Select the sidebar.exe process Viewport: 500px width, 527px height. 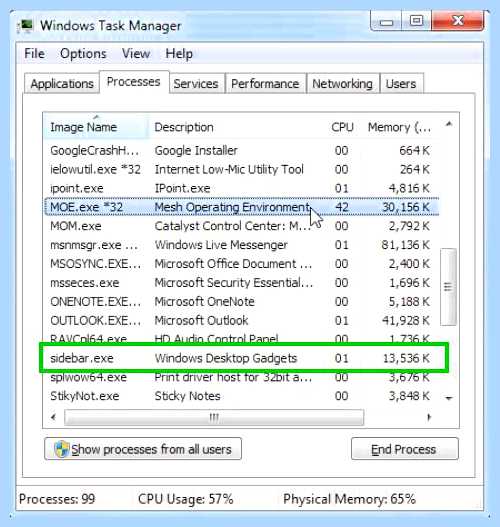[x=241, y=358]
